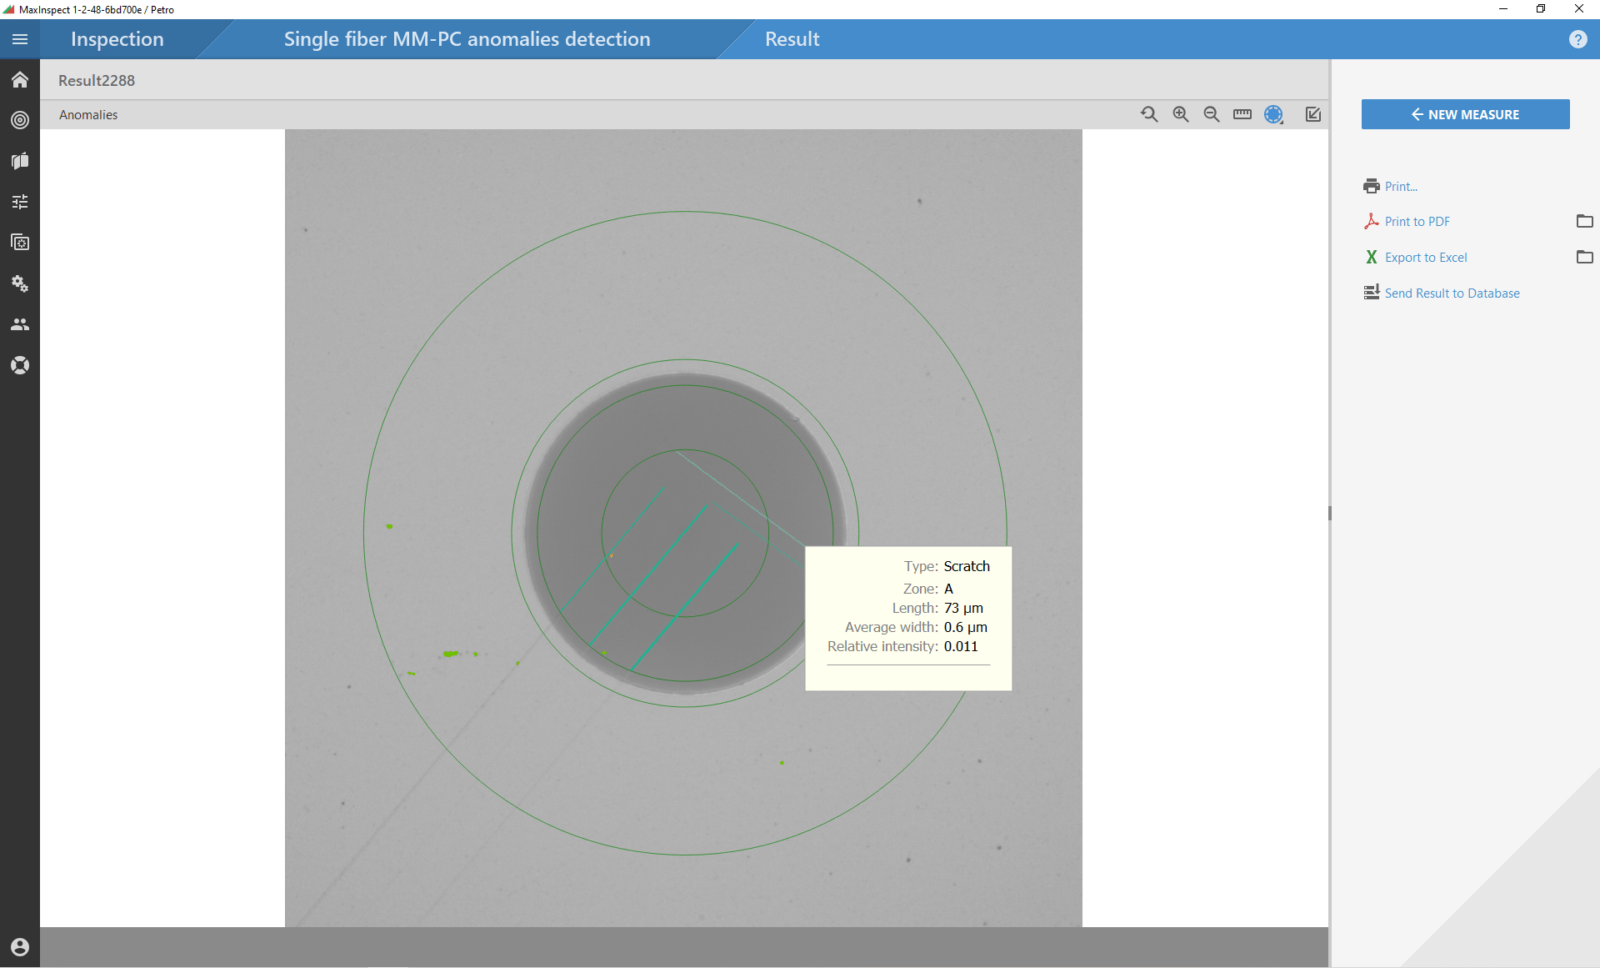
Task: Send Result to Database
Action: [1451, 292]
